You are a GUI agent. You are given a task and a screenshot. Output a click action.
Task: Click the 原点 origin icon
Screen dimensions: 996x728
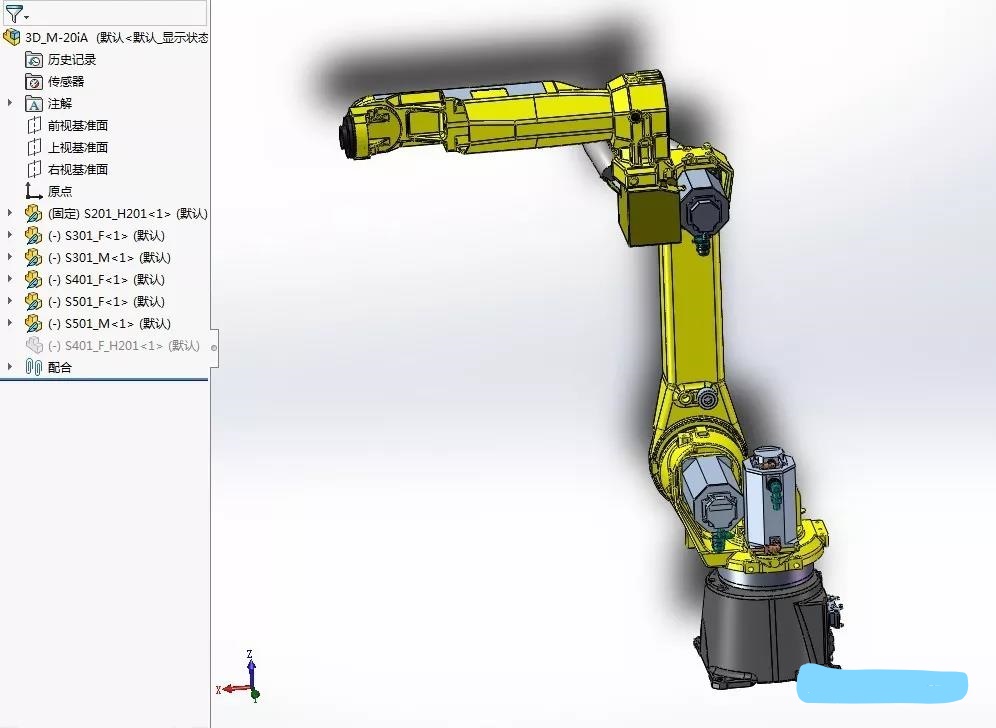click(34, 192)
